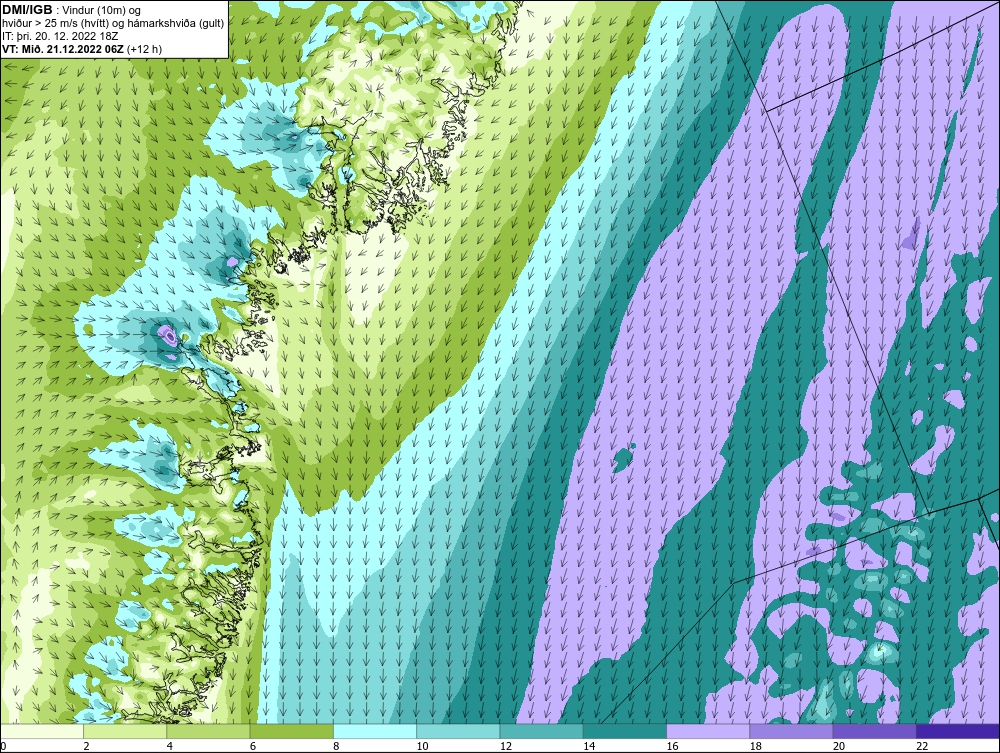Click the turquoise 10–12 m/s scale swatch
The image size is (1000, 753).
coord(458,731)
